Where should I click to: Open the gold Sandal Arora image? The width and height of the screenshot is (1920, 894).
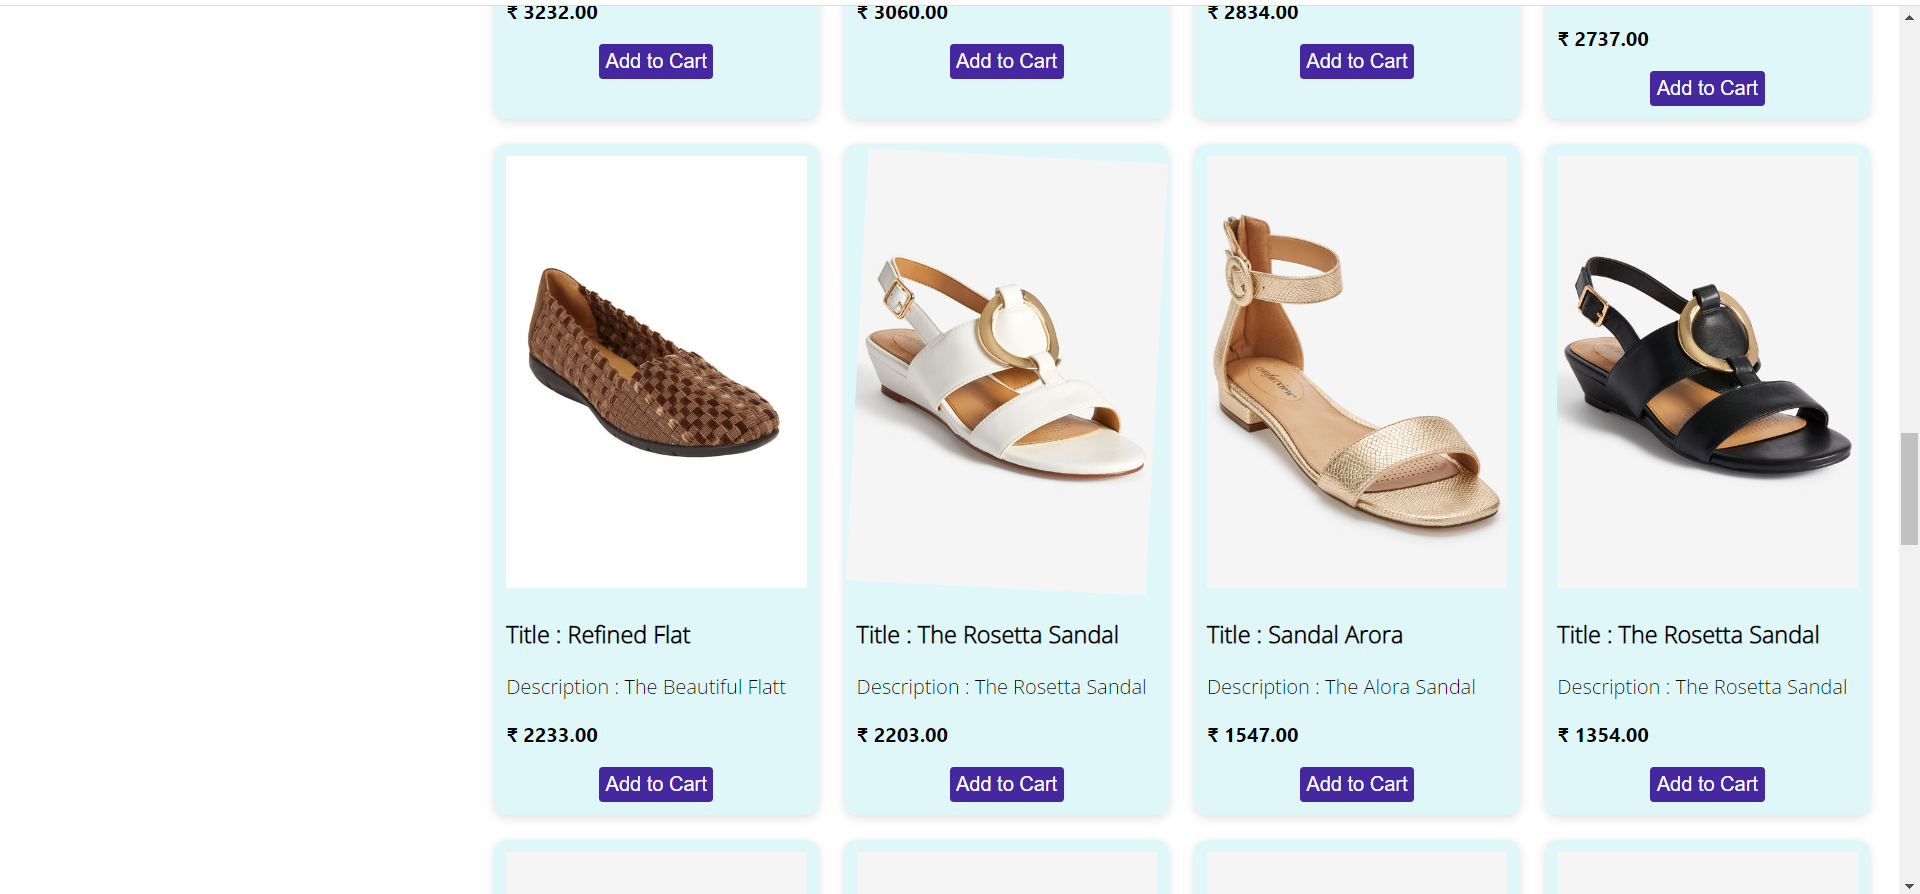pyautogui.click(x=1357, y=371)
